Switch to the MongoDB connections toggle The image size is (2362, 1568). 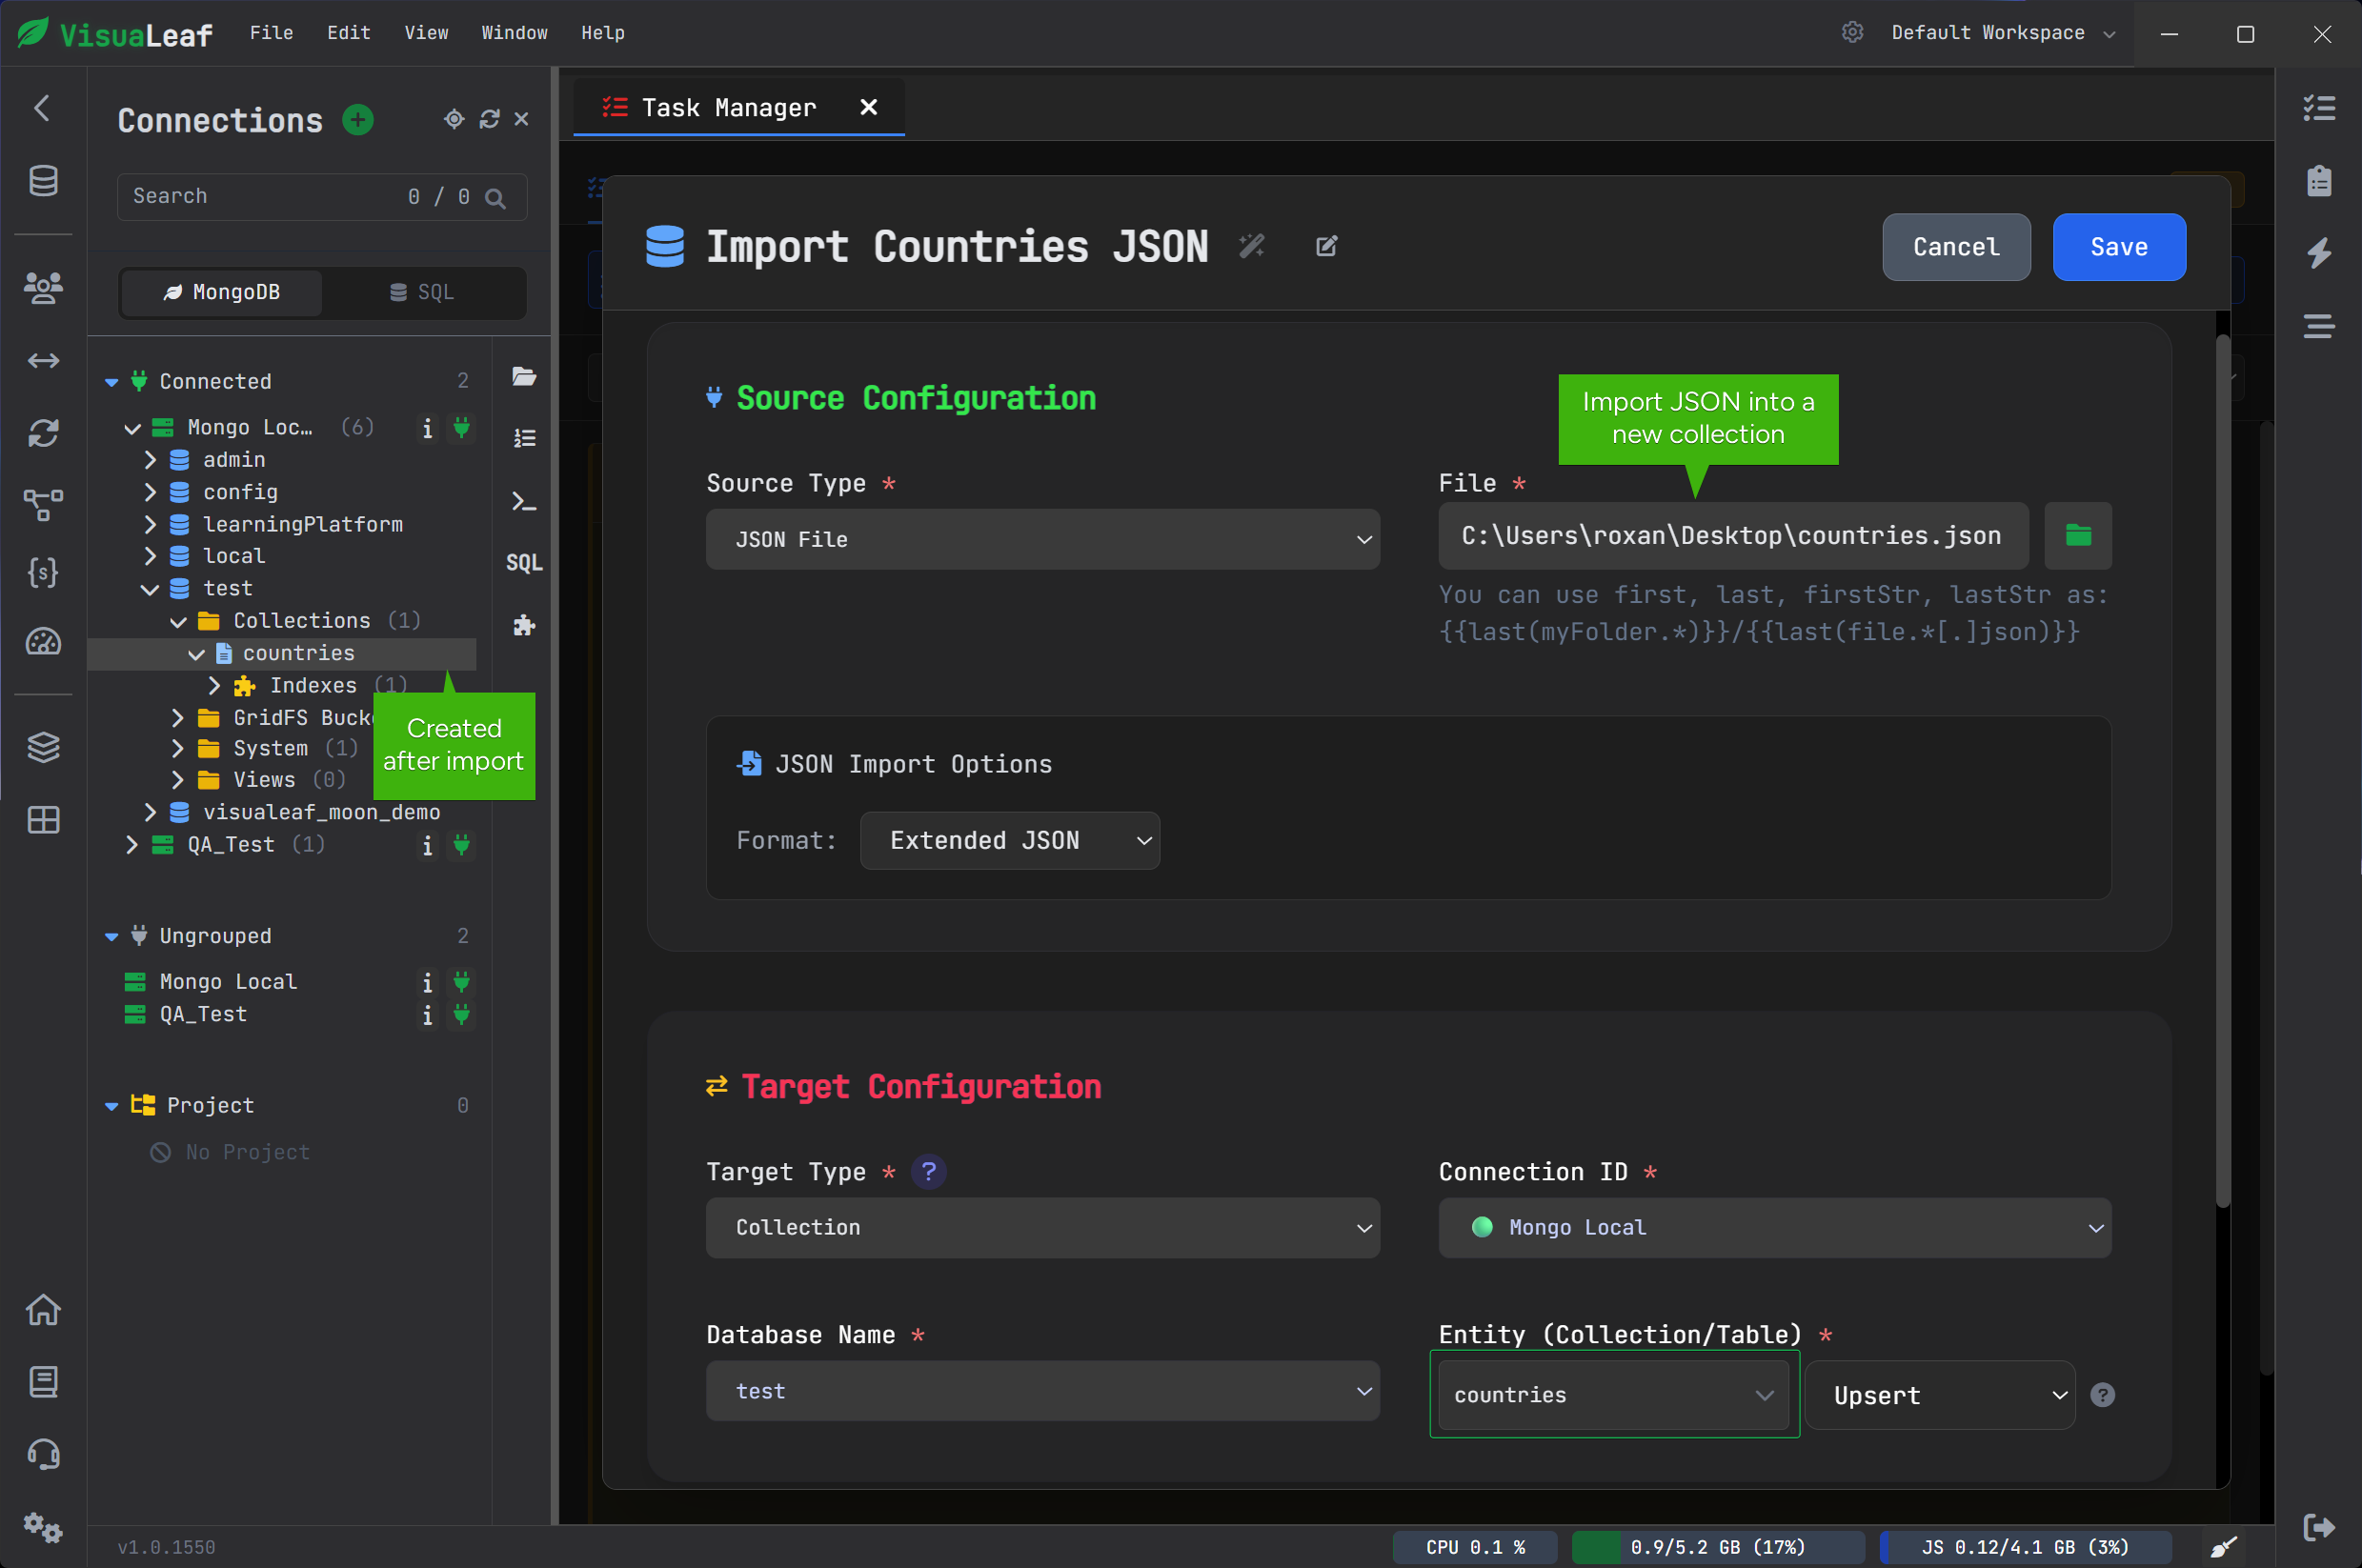(x=222, y=292)
